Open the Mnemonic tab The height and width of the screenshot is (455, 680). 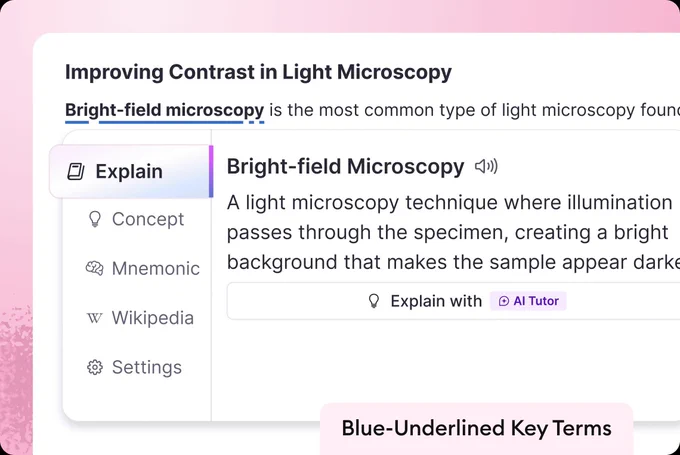(x=142, y=268)
